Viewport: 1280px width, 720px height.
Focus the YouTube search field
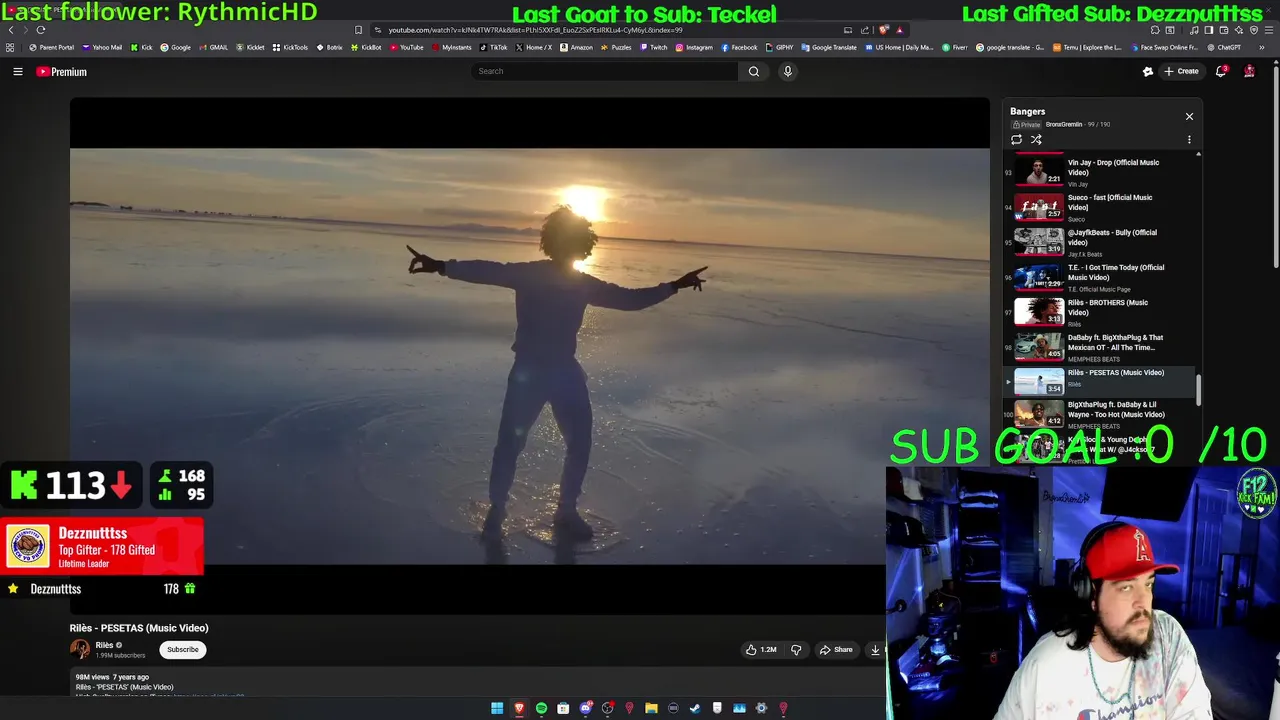tap(605, 71)
